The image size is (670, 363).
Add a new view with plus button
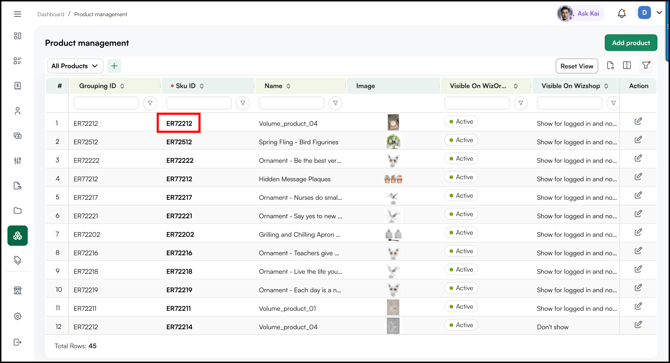114,66
